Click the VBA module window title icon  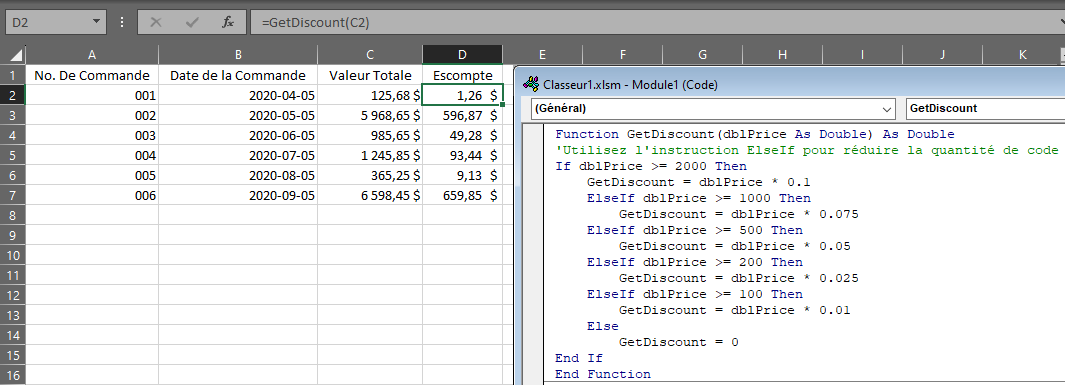(531, 85)
